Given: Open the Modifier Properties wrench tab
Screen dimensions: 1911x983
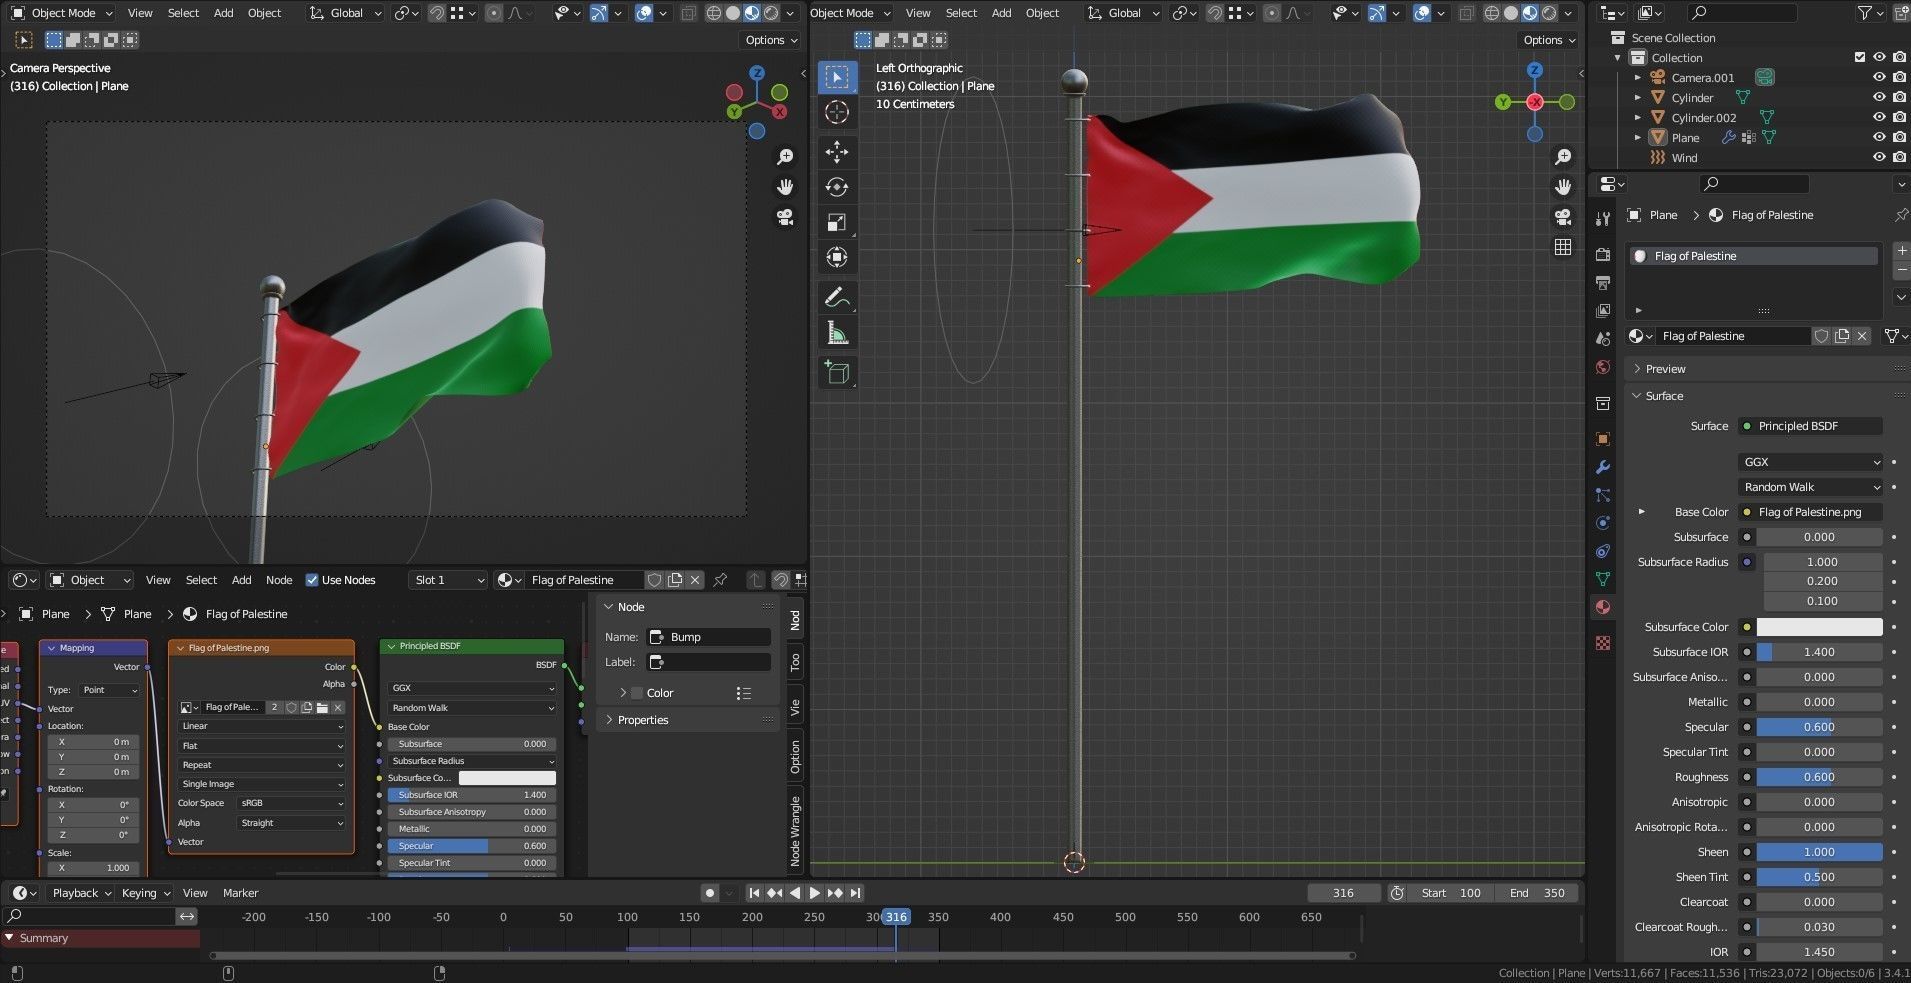Looking at the screenshot, I should (x=1604, y=467).
